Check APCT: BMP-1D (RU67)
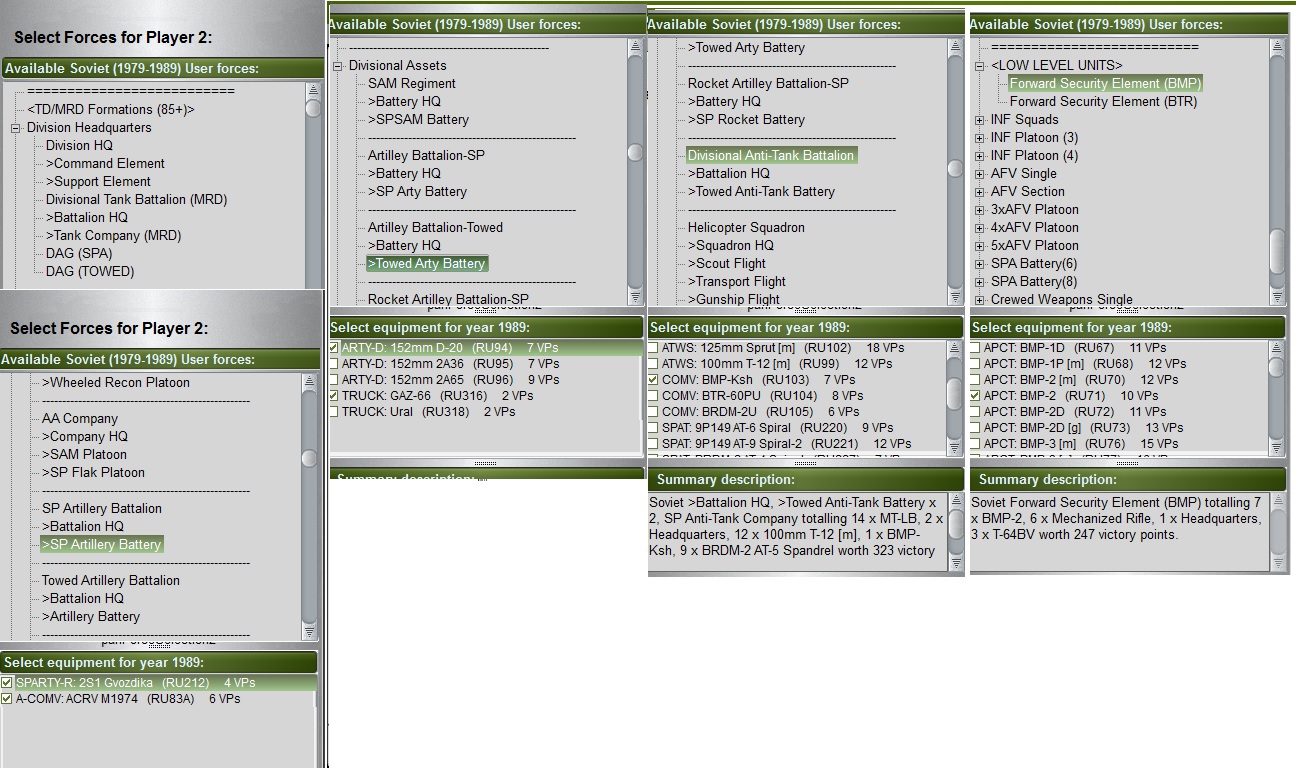This screenshot has height=768, width=1296. point(975,348)
